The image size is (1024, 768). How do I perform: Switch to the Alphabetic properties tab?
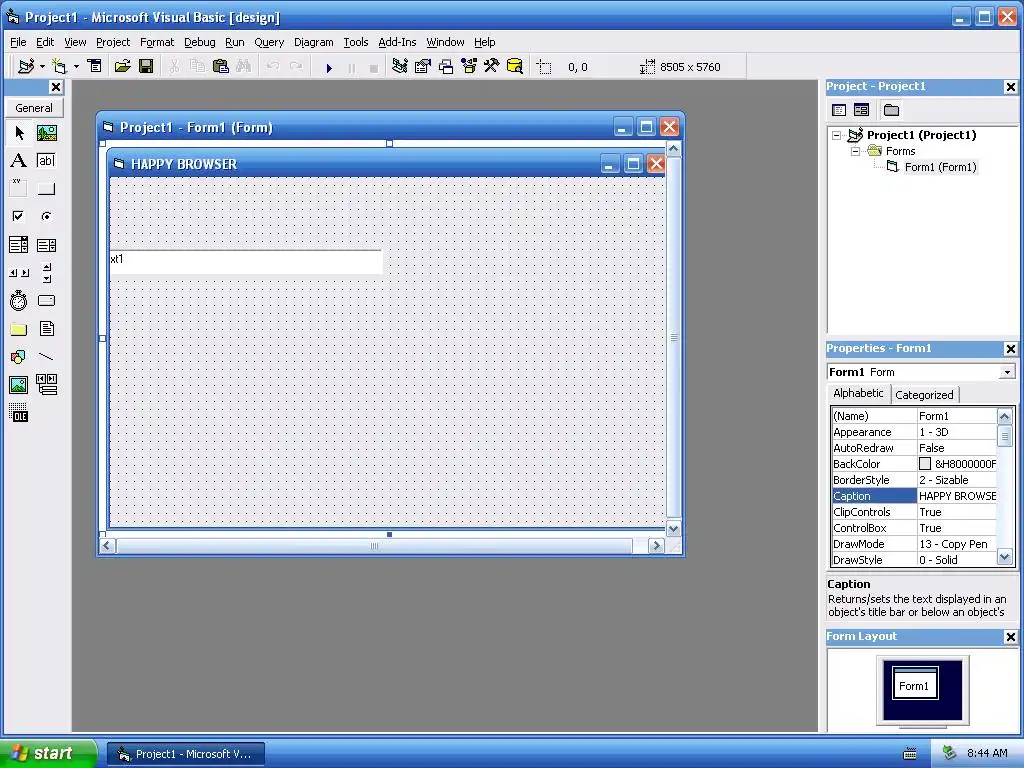pos(858,393)
